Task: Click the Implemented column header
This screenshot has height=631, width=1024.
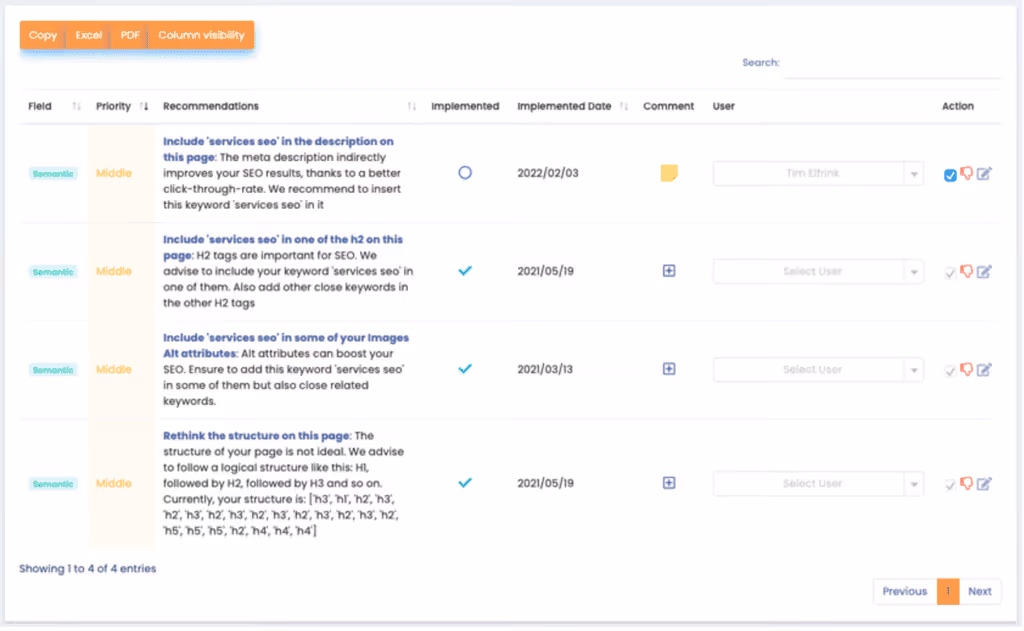Action: 465,106
